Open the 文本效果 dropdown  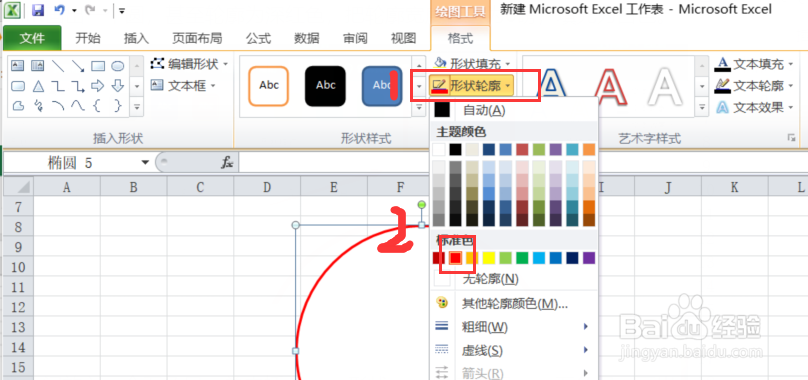[x=754, y=107]
